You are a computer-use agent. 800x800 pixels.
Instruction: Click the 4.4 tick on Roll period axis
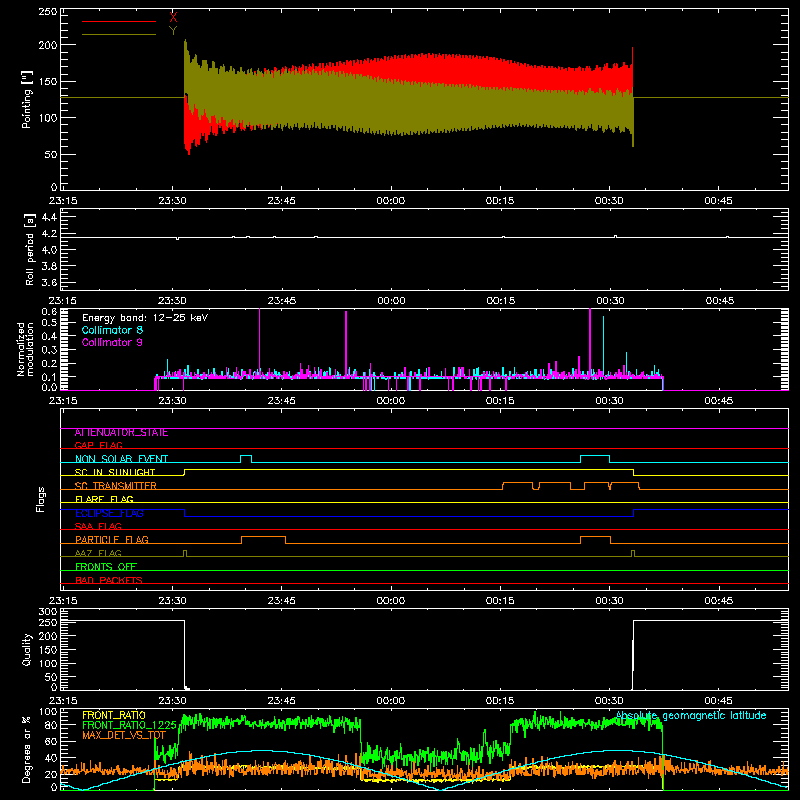pos(49,217)
